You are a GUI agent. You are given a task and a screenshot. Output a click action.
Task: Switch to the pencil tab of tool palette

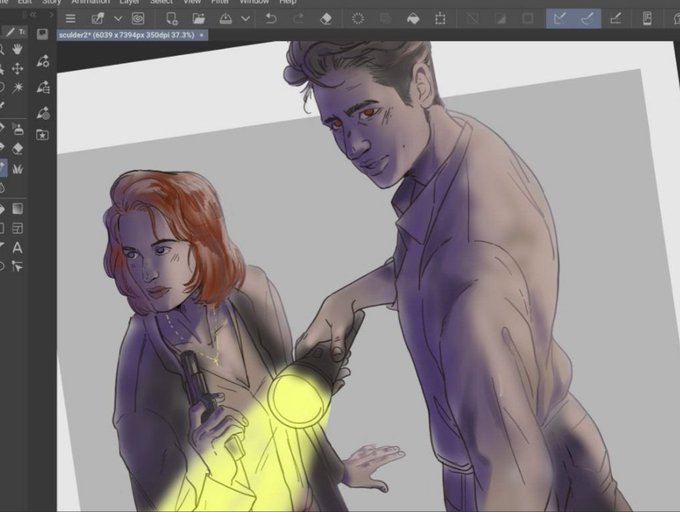(10, 32)
